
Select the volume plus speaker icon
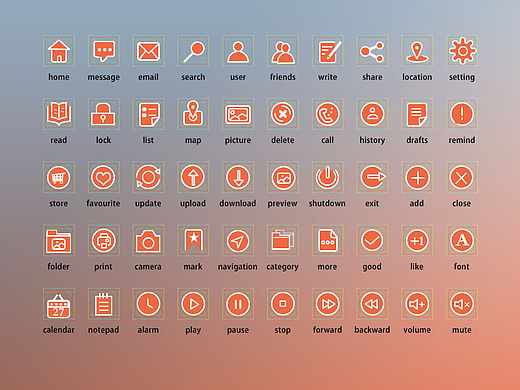[x=417, y=304]
